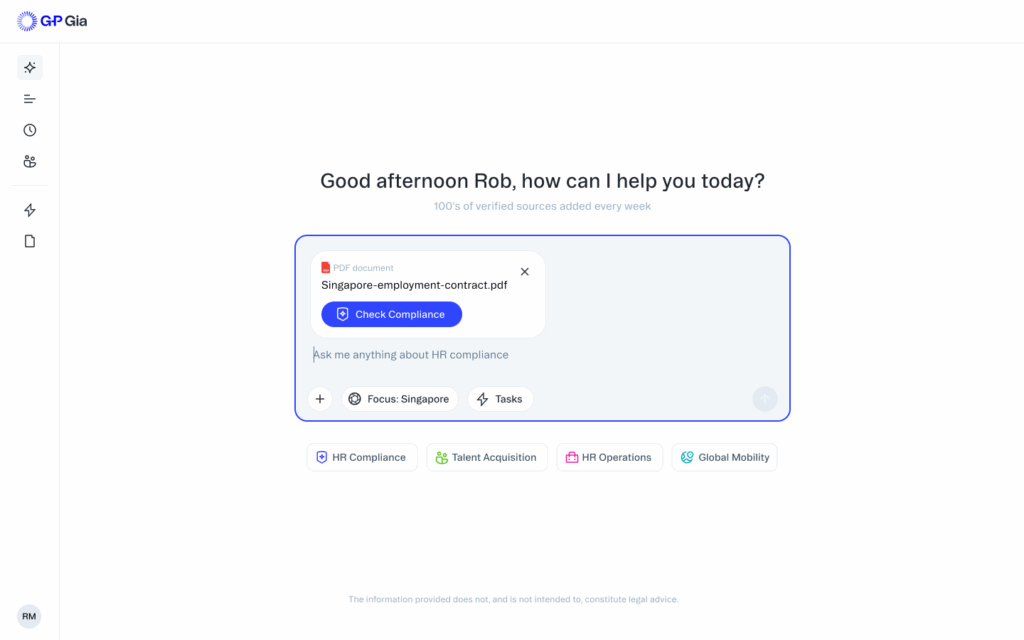This screenshot has width=1024, height=640.
Task: Expand the Tasks menu in prompt box
Action: [500, 399]
